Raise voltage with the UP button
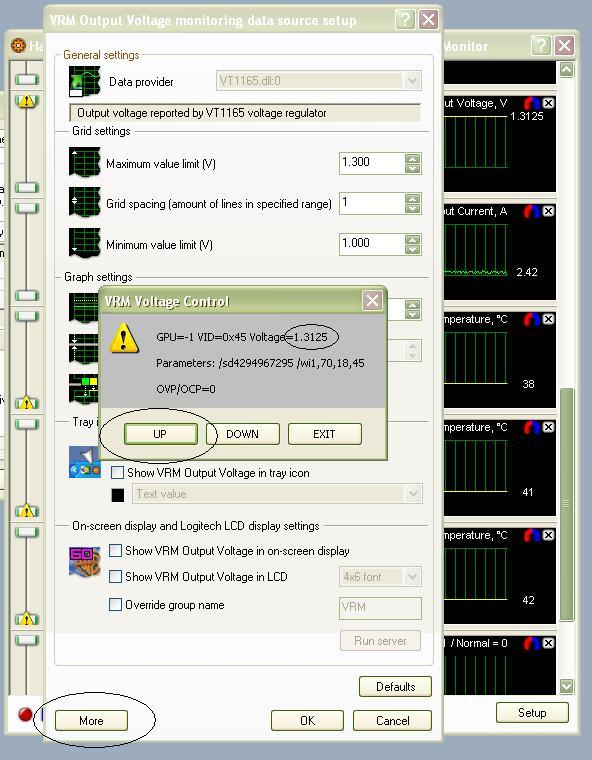Screen dimensions: 592x760 click(x=160, y=434)
